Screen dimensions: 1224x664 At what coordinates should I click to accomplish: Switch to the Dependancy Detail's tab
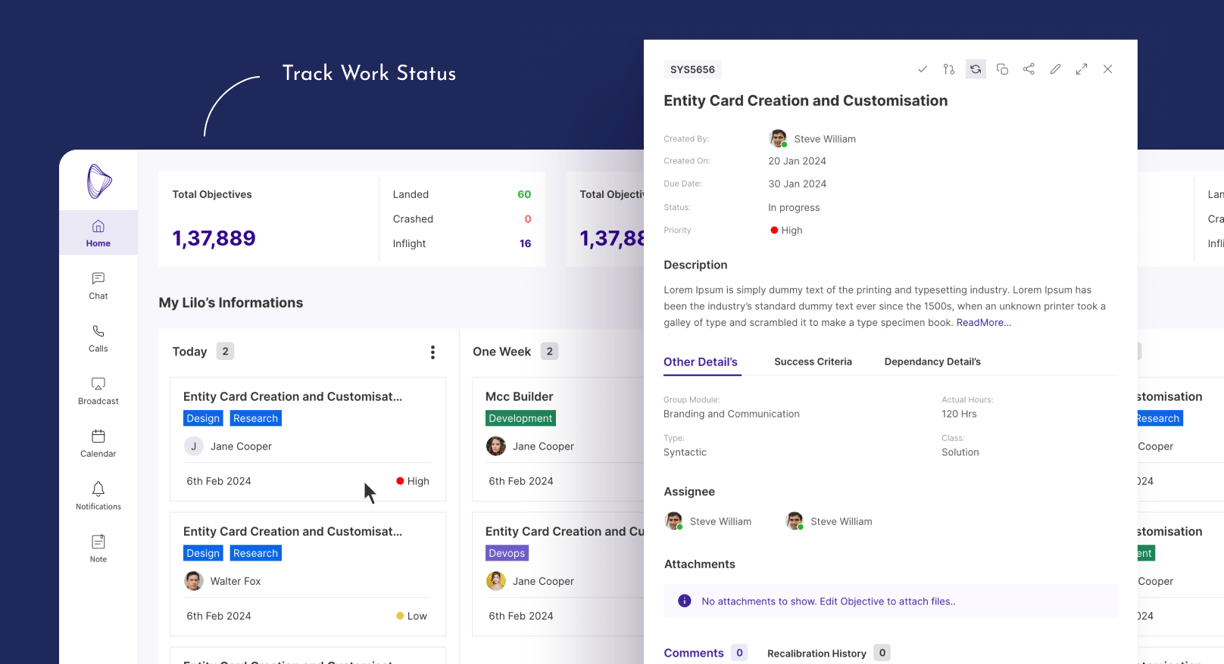click(x=932, y=362)
